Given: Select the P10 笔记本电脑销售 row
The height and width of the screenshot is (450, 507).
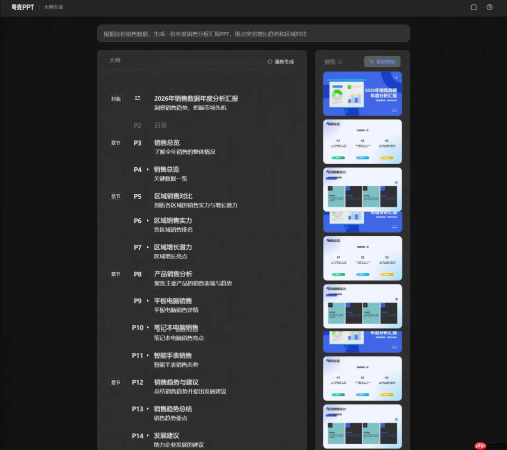Looking at the screenshot, I should tap(176, 328).
